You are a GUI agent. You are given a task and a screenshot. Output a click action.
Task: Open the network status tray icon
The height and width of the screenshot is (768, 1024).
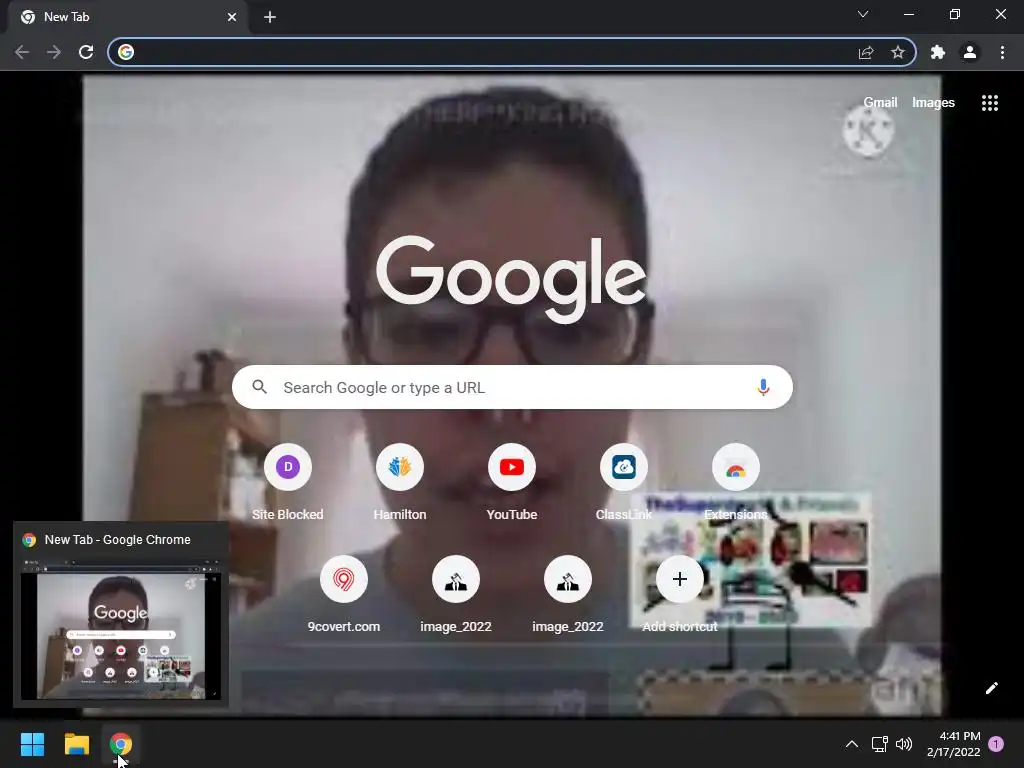[x=879, y=744]
